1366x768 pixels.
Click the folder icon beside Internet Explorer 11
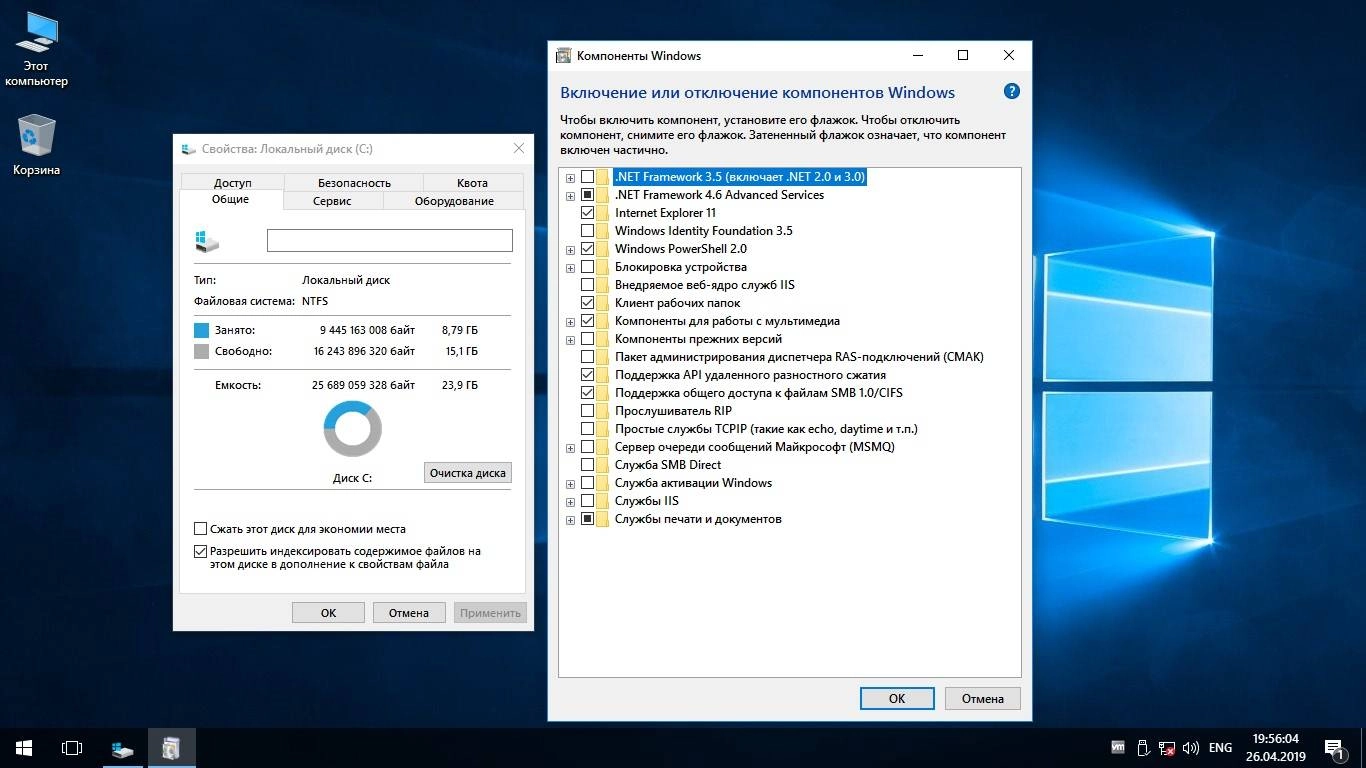tap(603, 213)
